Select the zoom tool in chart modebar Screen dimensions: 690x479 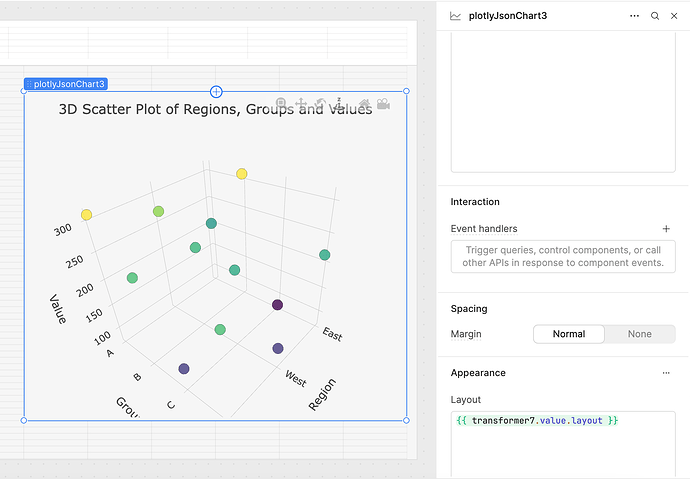(282, 104)
